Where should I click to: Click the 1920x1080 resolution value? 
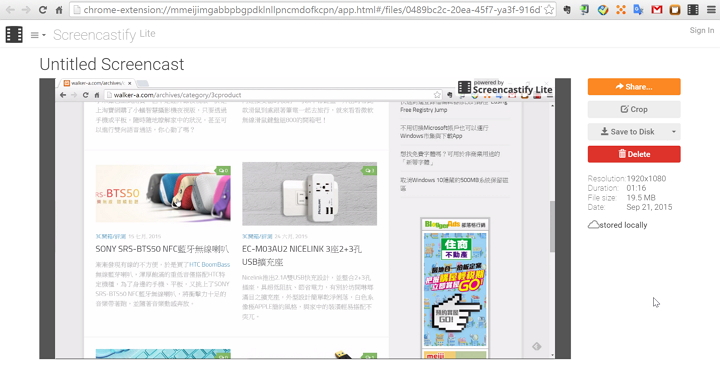point(646,179)
